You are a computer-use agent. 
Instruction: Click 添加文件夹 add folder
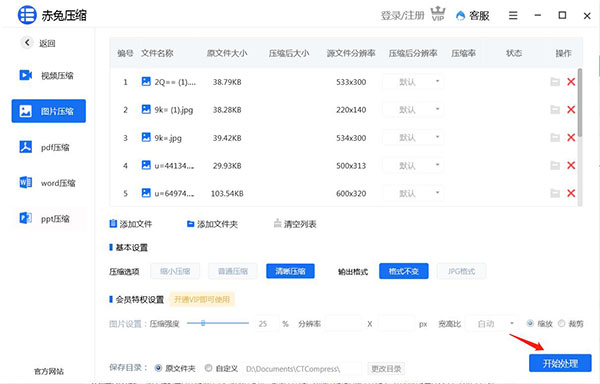(x=212, y=224)
